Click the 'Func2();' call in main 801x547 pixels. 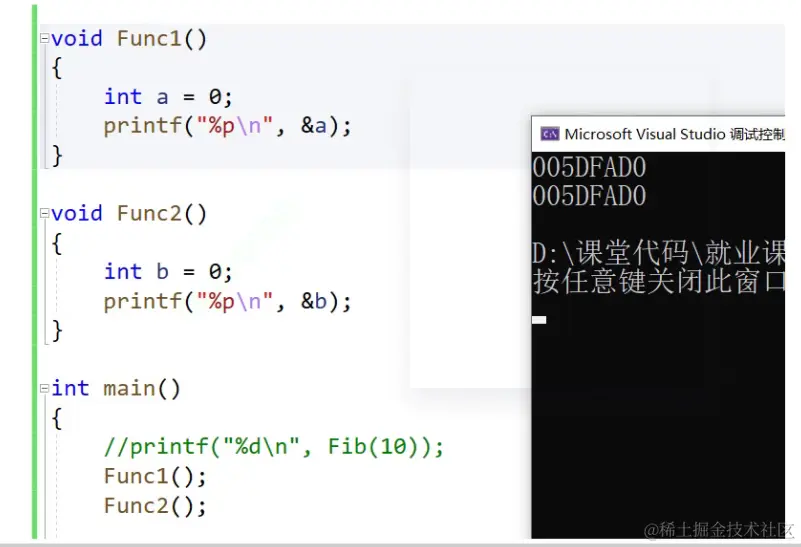155,506
